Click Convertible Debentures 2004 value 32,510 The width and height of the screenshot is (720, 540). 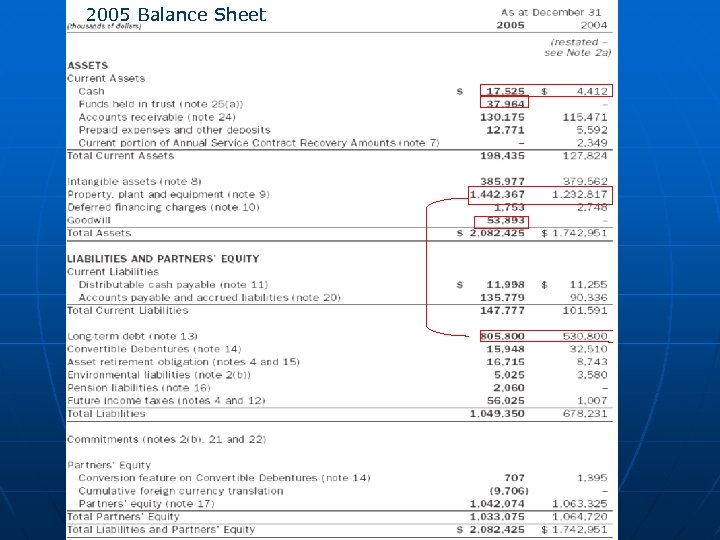pos(588,349)
